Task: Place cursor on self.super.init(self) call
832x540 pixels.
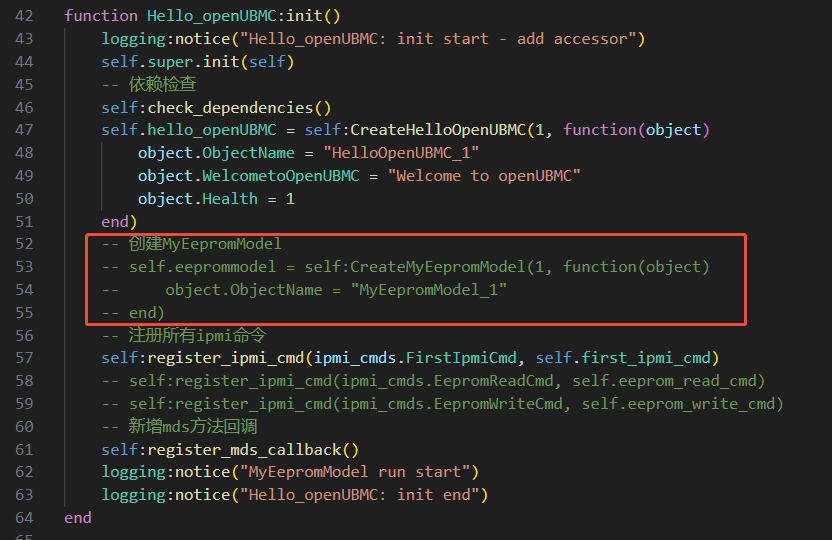Action: tap(197, 62)
